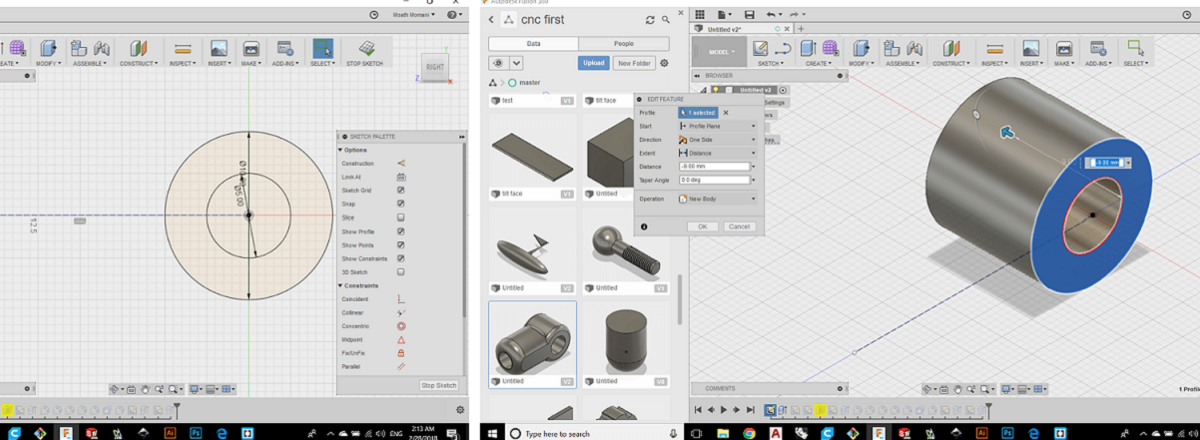Image resolution: width=1200 pixels, height=440 pixels.
Task: Click the Upload button
Action: tap(593, 62)
